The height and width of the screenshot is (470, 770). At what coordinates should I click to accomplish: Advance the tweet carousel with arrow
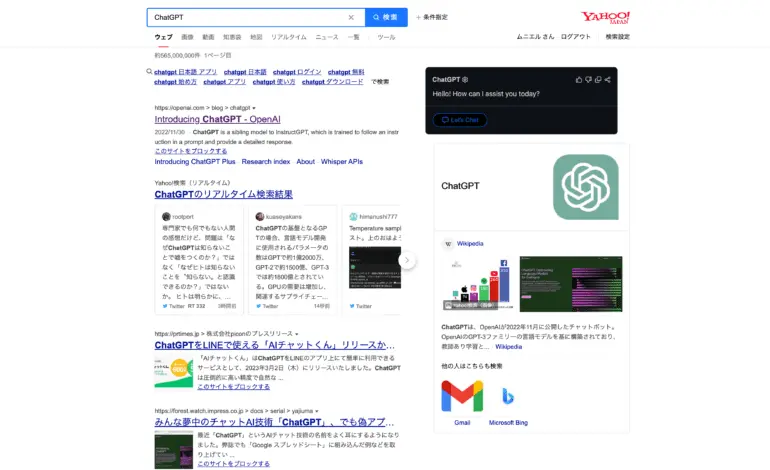click(x=407, y=260)
